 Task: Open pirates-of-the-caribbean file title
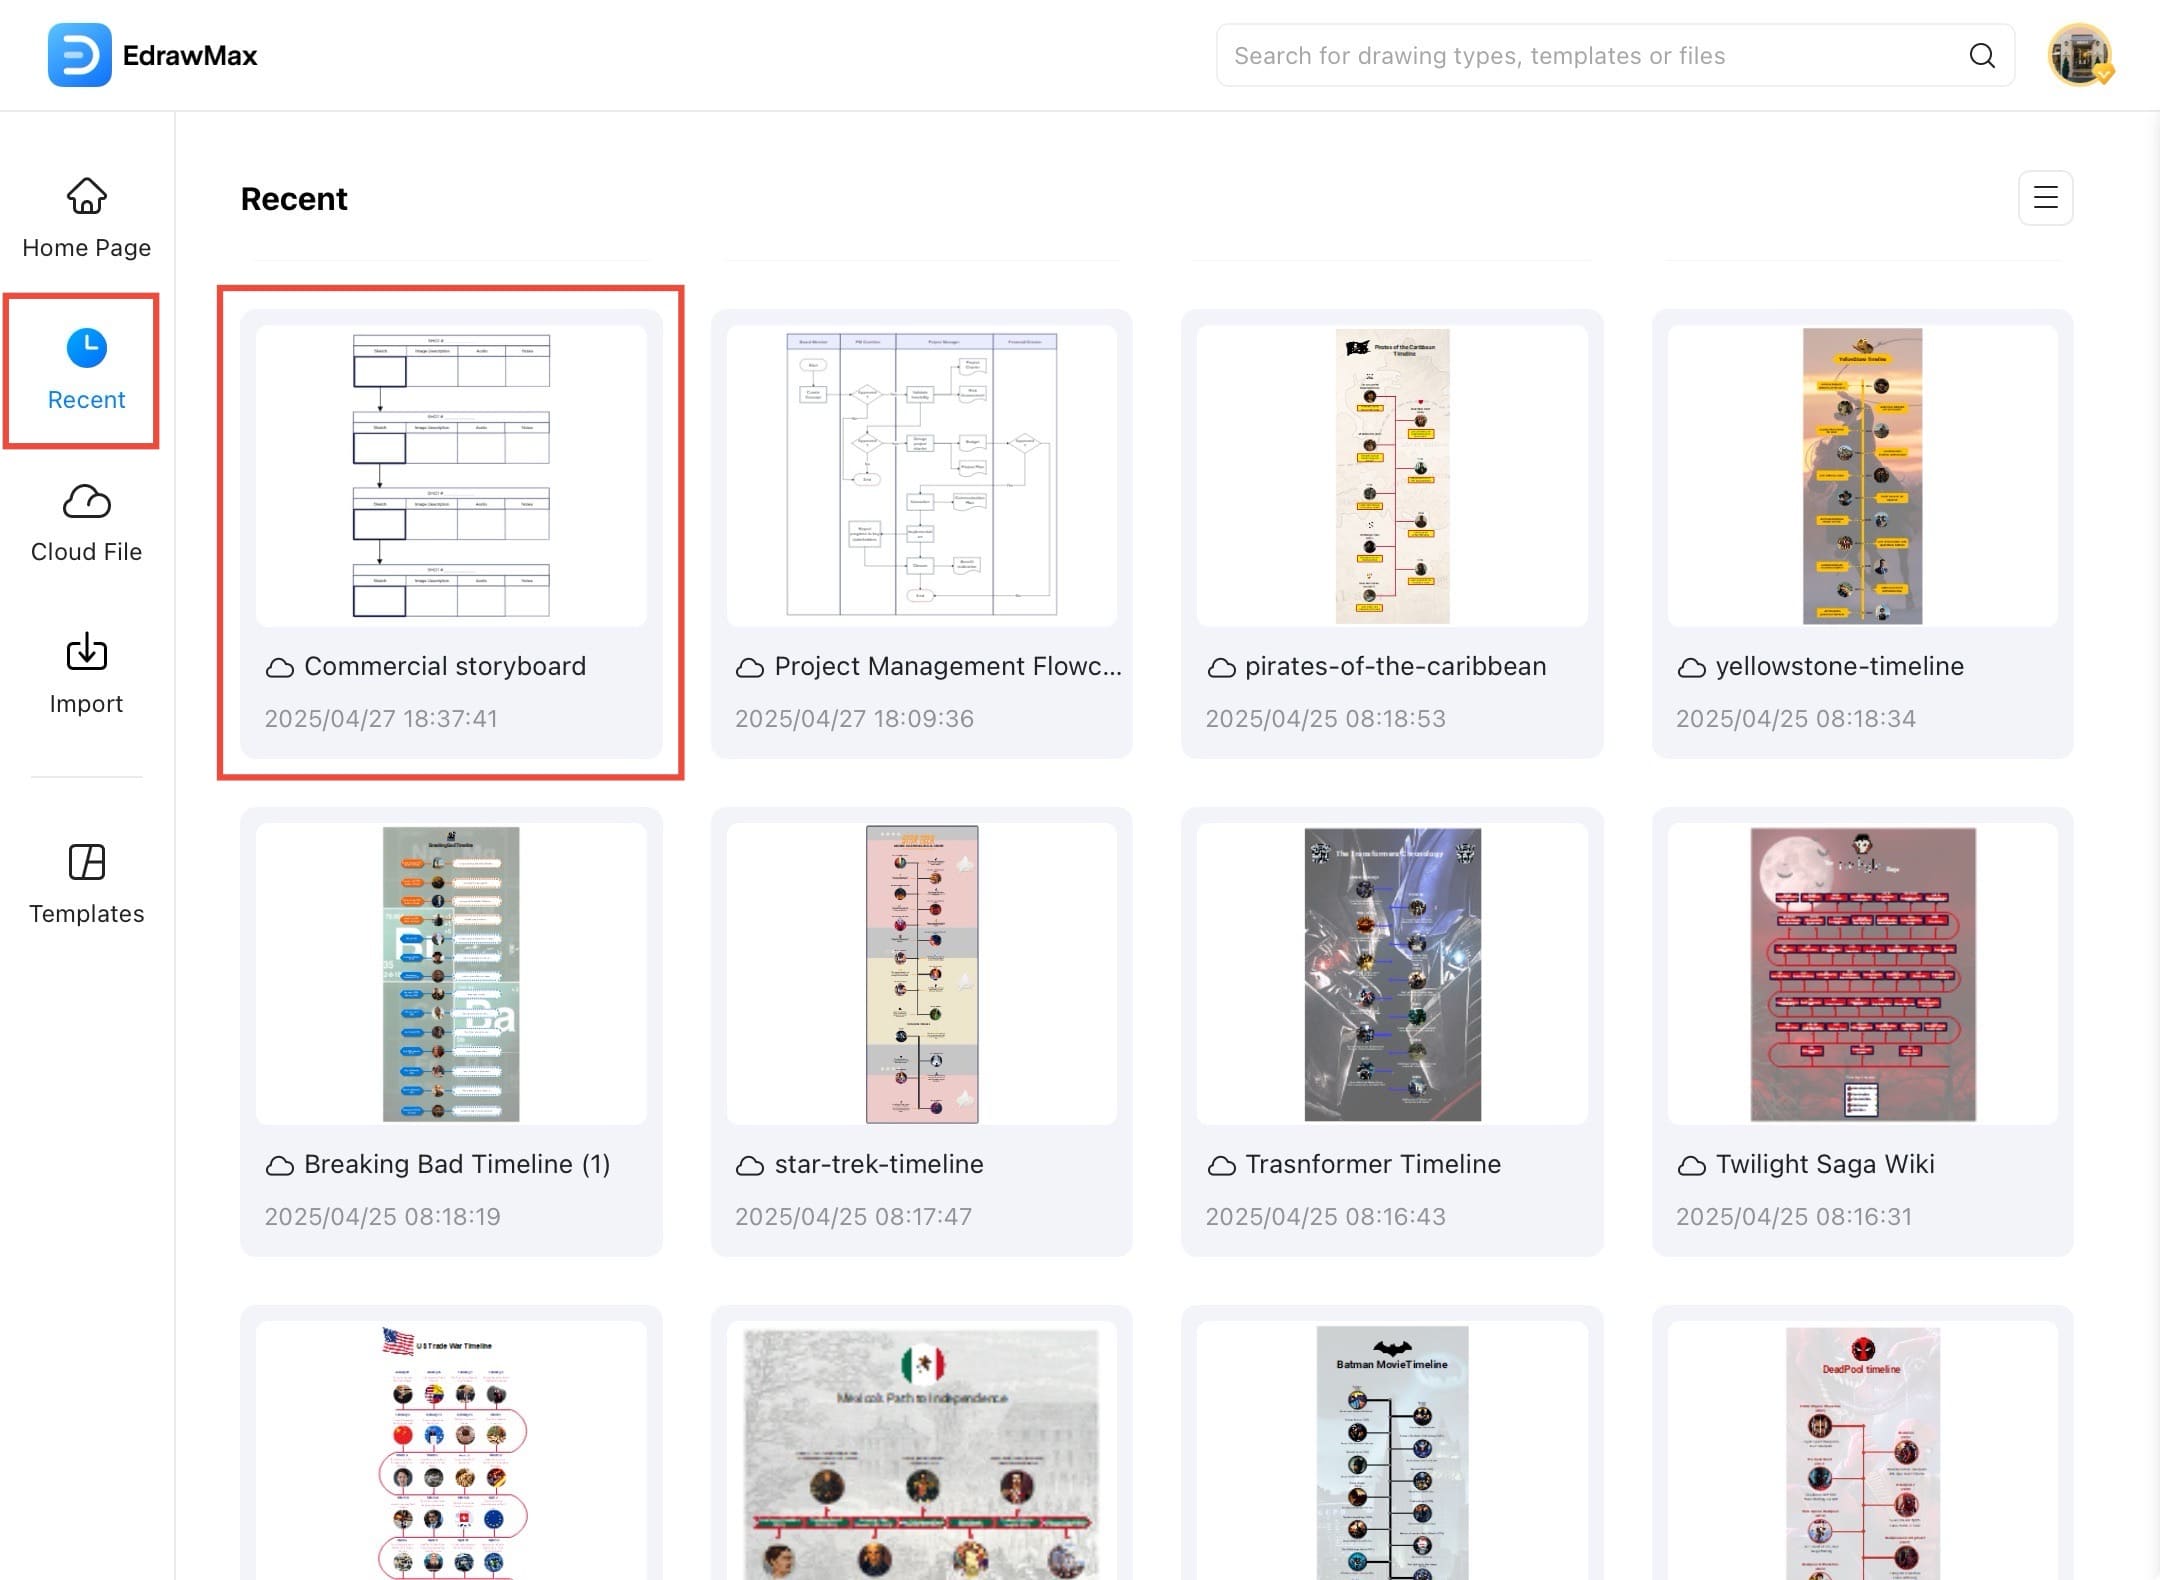pos(1395,667)
